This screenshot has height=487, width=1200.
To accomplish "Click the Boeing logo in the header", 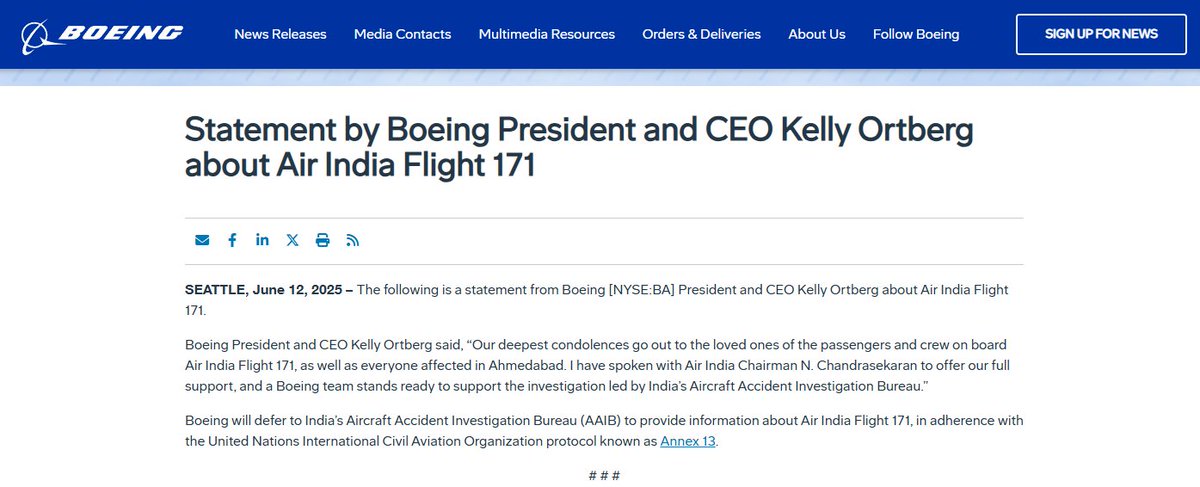I will point(103,34).
